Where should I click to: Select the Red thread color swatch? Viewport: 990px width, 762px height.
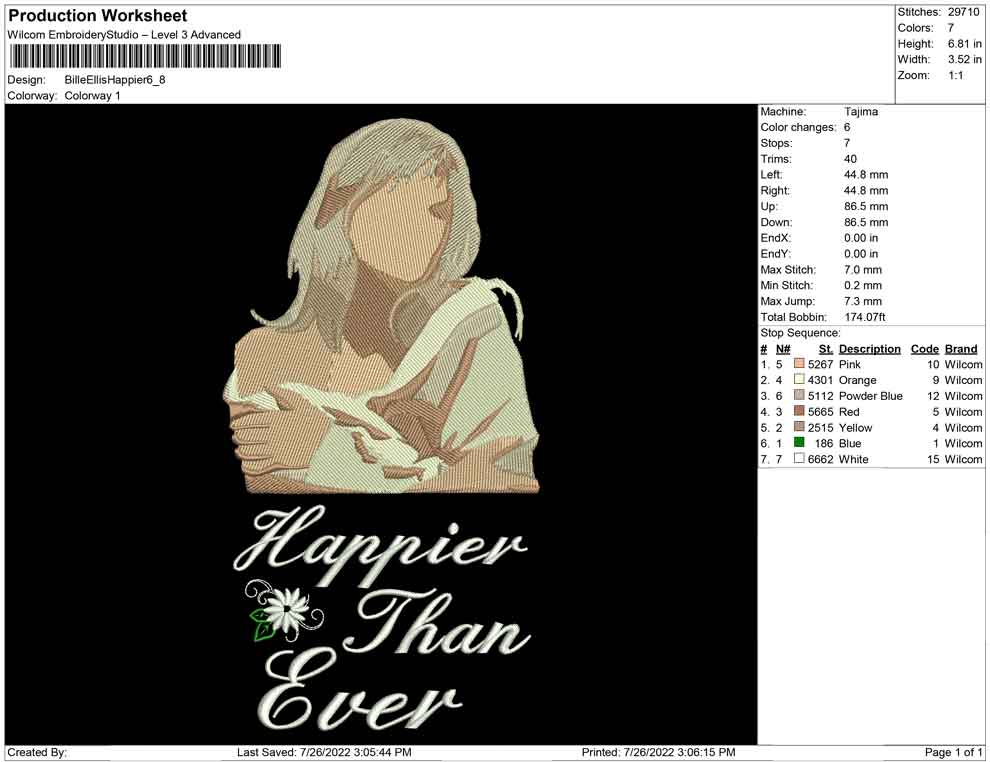tap(799, 412)
